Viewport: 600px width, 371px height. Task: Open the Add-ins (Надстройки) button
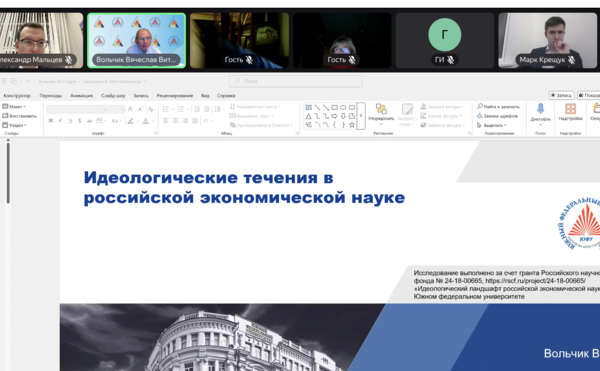coord(570,112)
